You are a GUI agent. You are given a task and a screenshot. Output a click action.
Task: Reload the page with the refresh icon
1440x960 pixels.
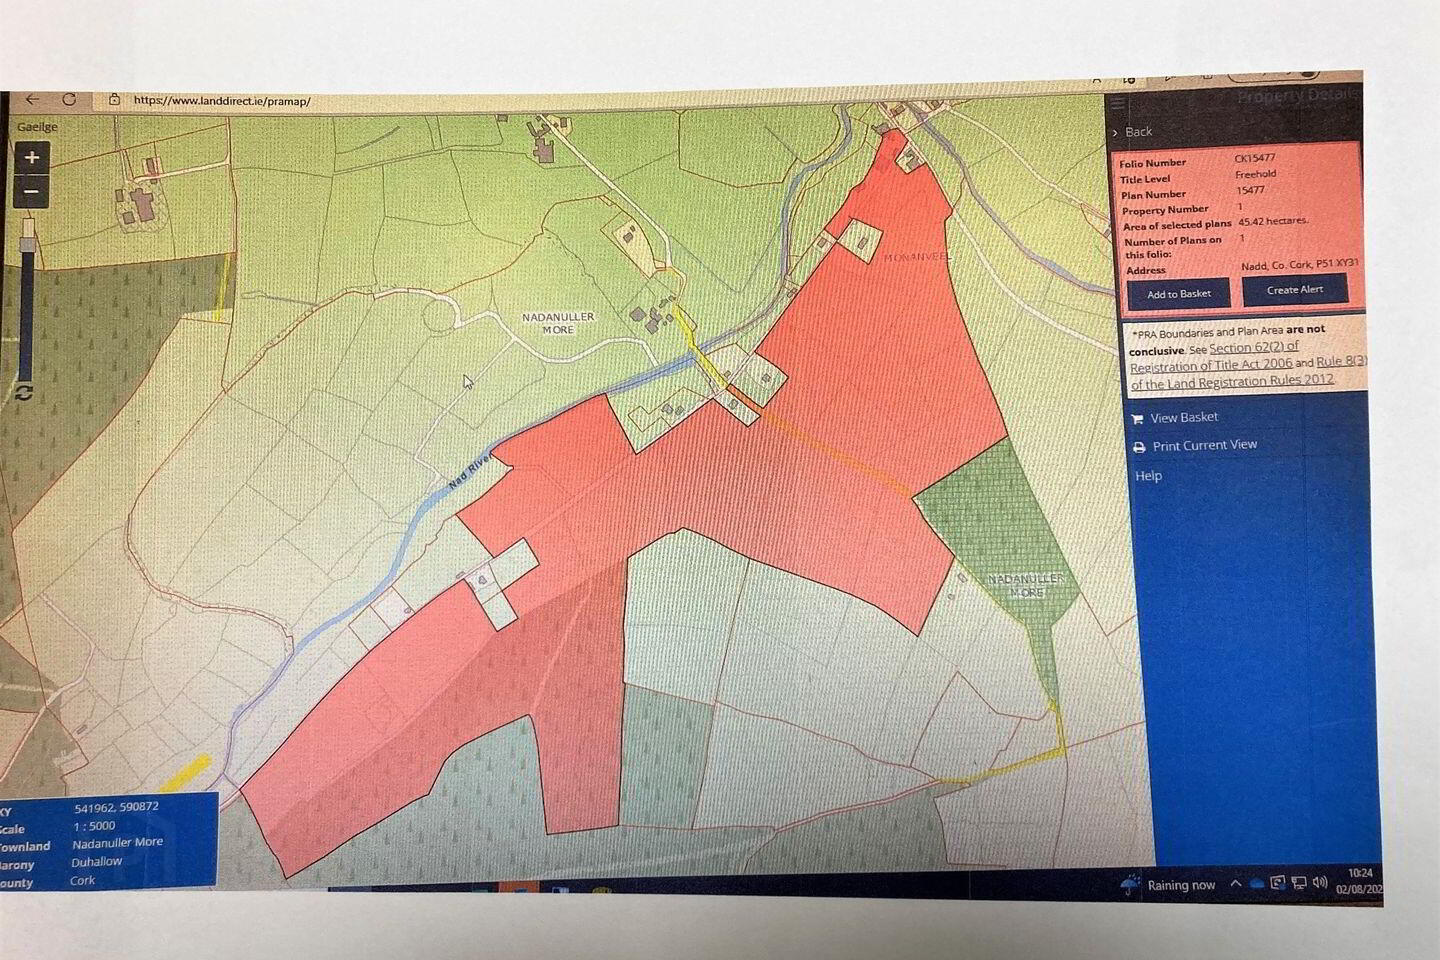69,99
